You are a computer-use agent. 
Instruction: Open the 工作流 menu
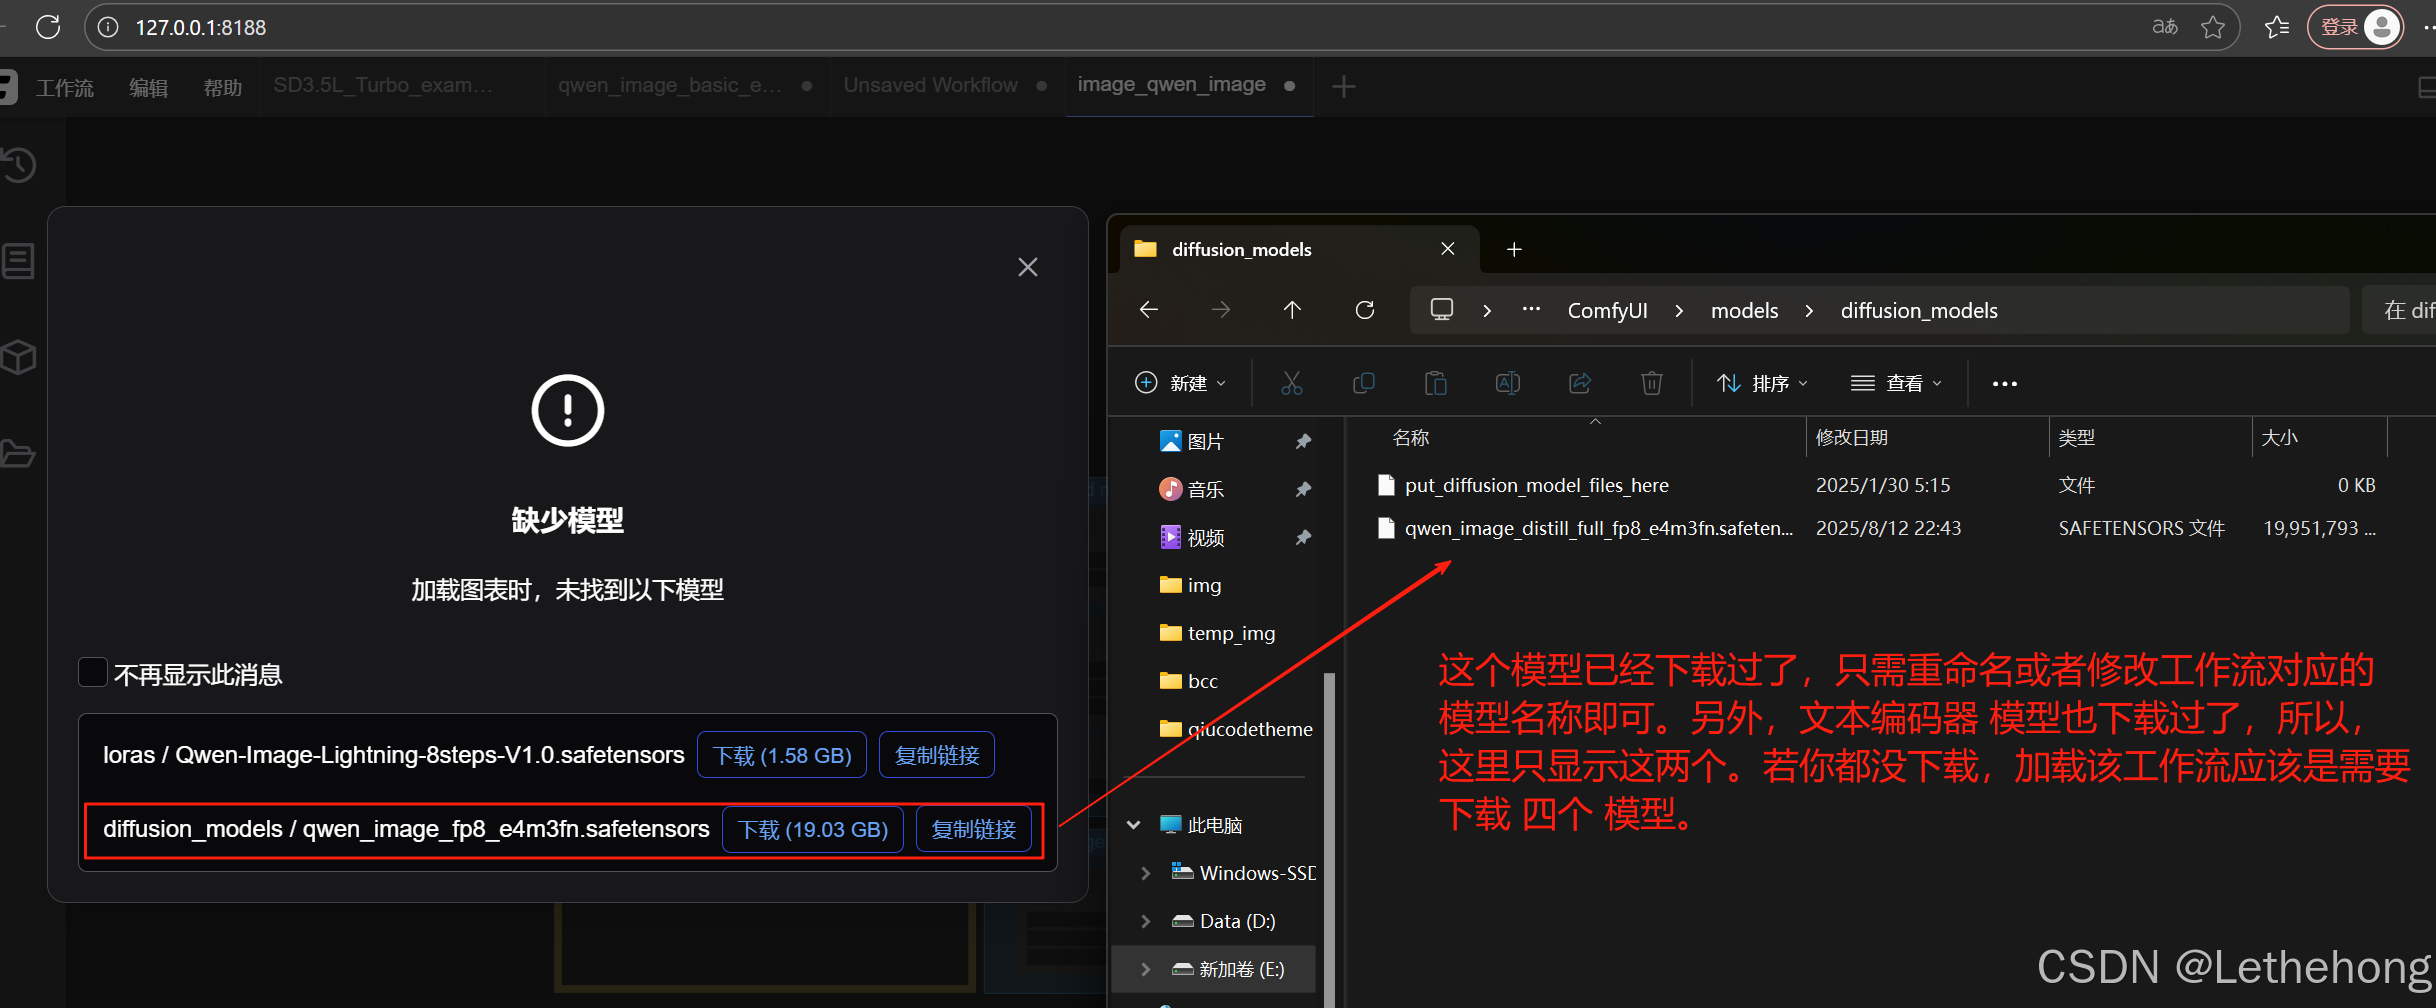point(65,87)
